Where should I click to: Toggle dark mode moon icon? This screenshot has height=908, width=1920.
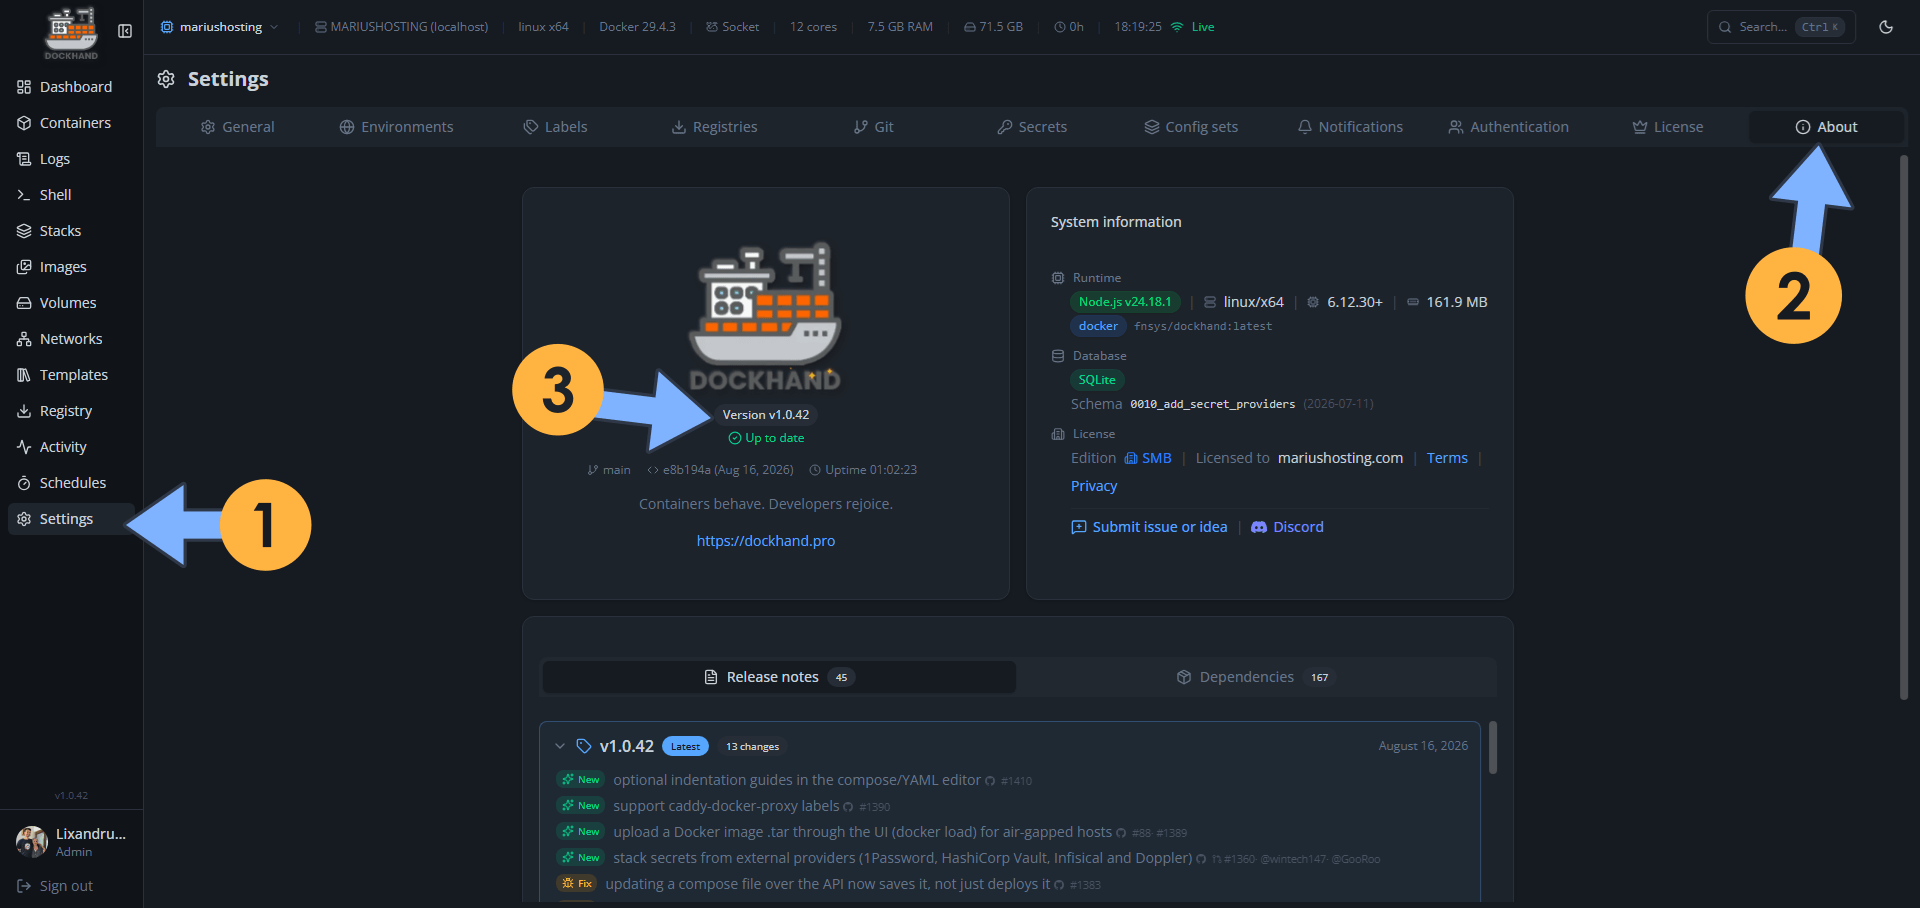pyautogui.click(x=1886, y=27)
